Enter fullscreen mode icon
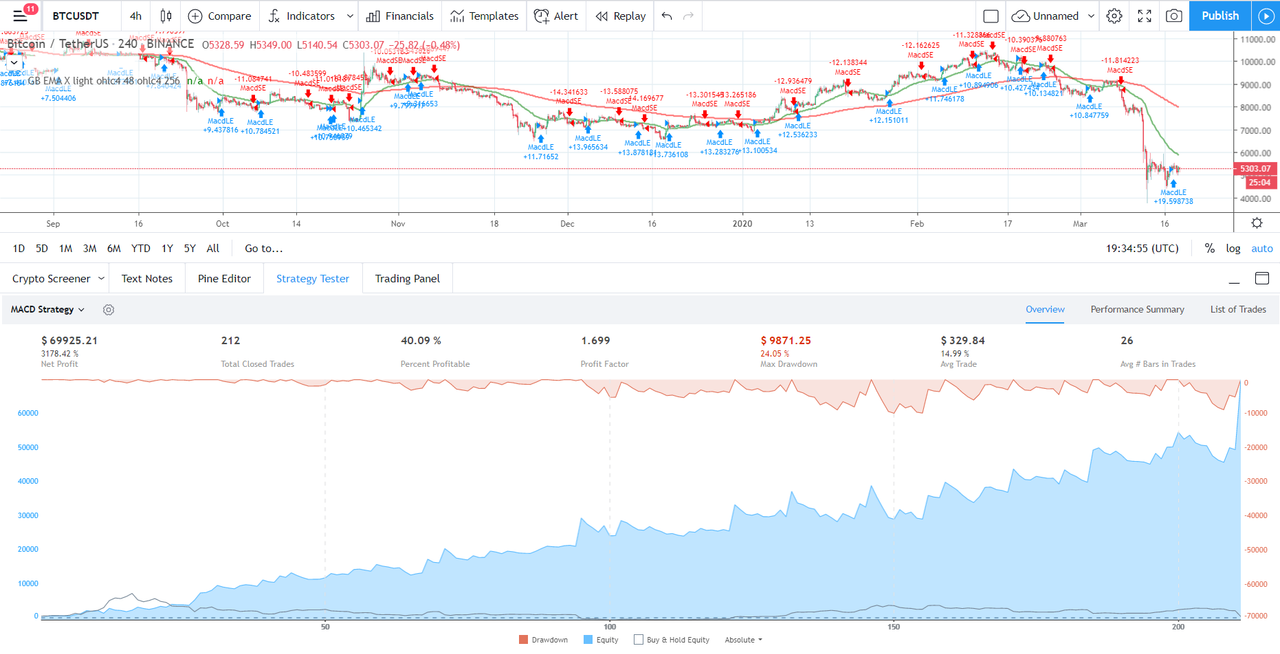The height and width of the screenshot is (654, 1280). (x=1144, y=16)
